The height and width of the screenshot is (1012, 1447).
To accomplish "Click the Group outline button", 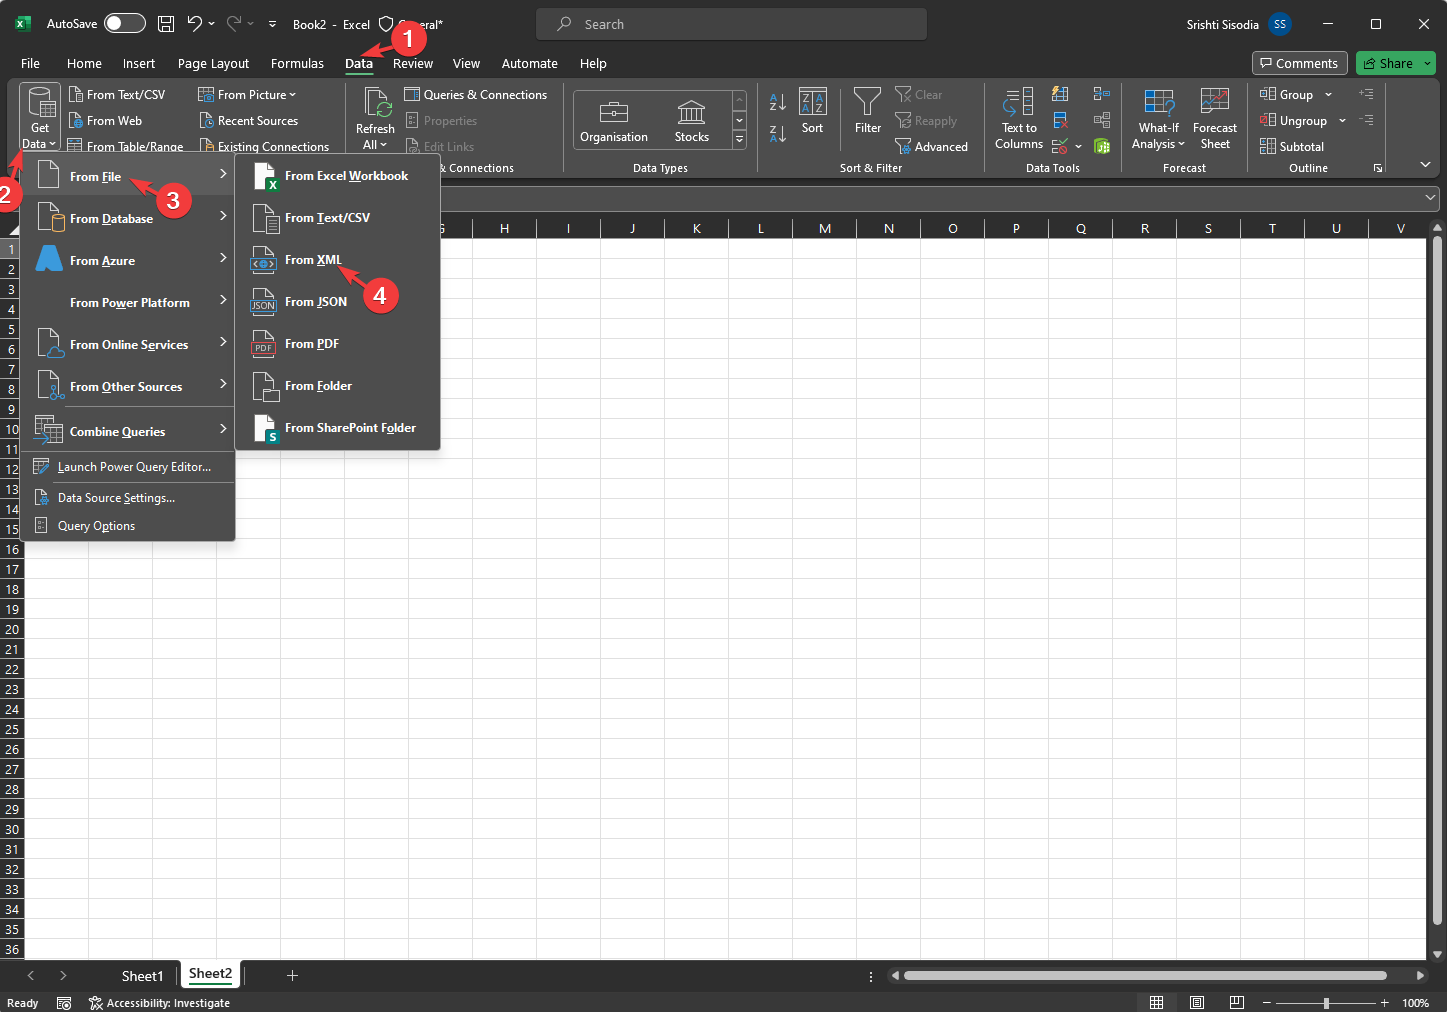I will tap(1287, 95).
